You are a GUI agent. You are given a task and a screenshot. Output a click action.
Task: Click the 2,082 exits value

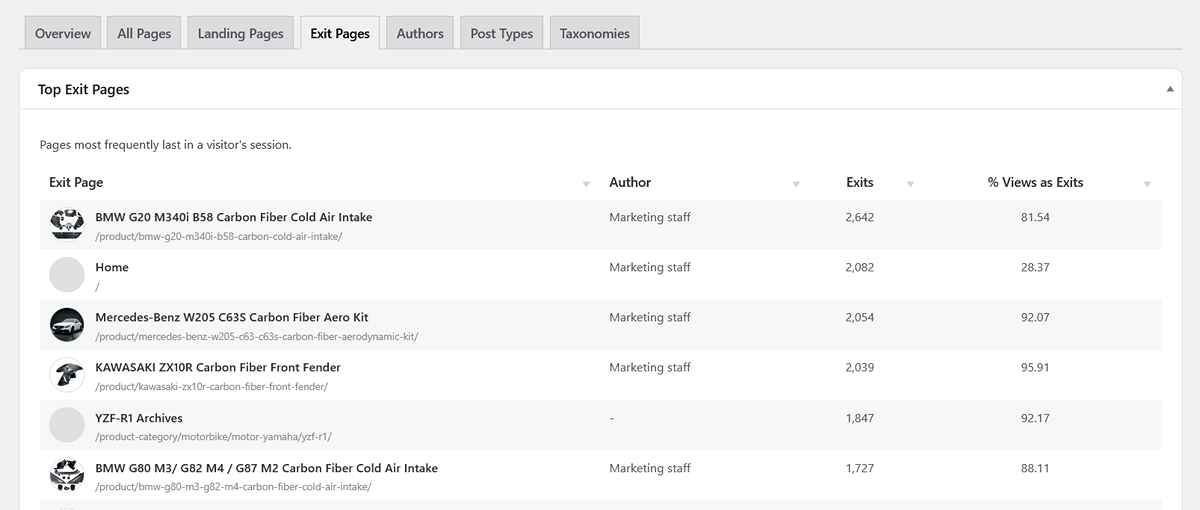[x=860, y=267]
